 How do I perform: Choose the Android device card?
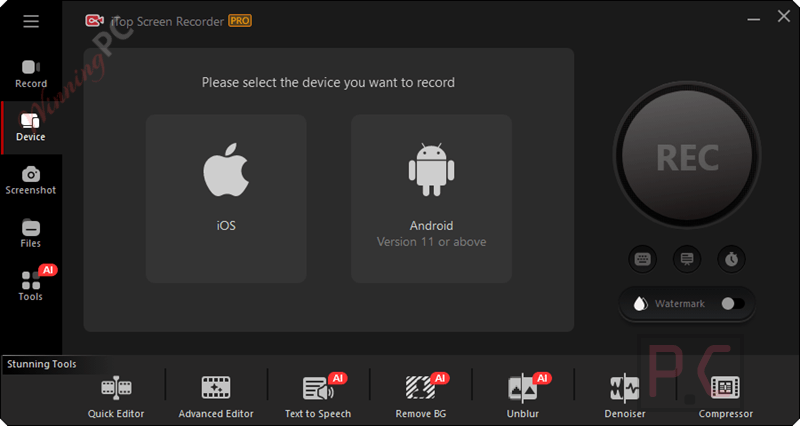pos(431,198)
